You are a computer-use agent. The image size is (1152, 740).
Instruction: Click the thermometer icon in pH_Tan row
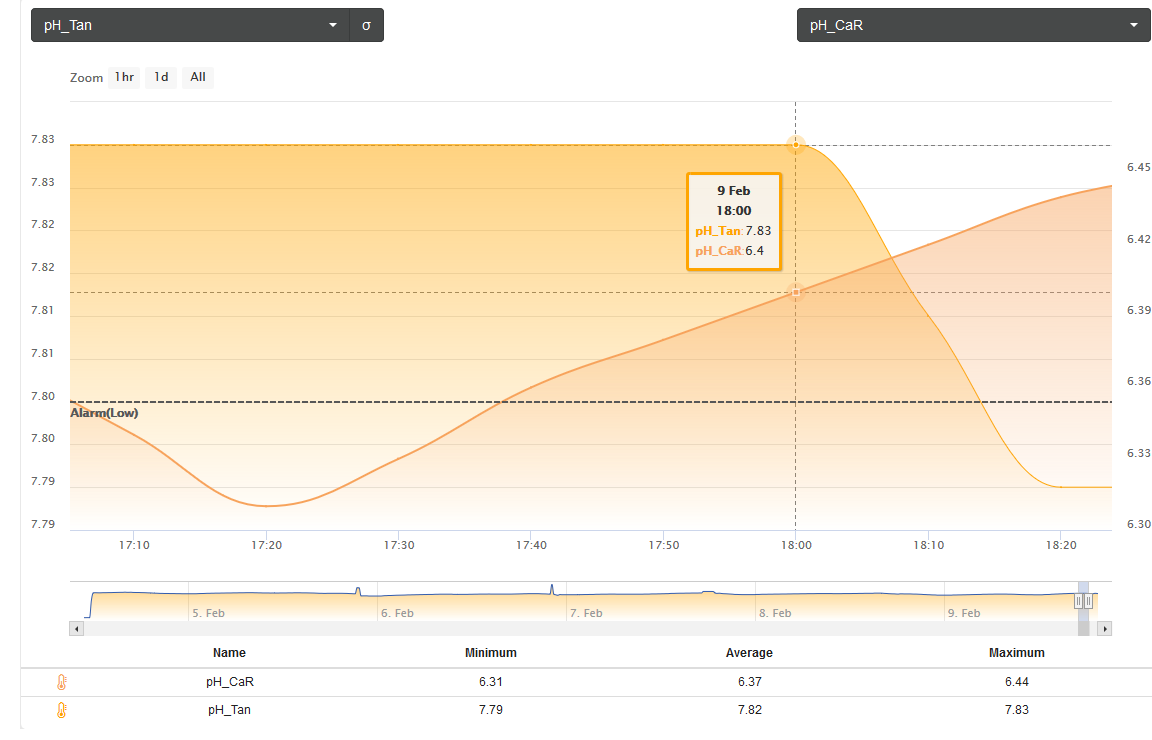coord(62,710)
